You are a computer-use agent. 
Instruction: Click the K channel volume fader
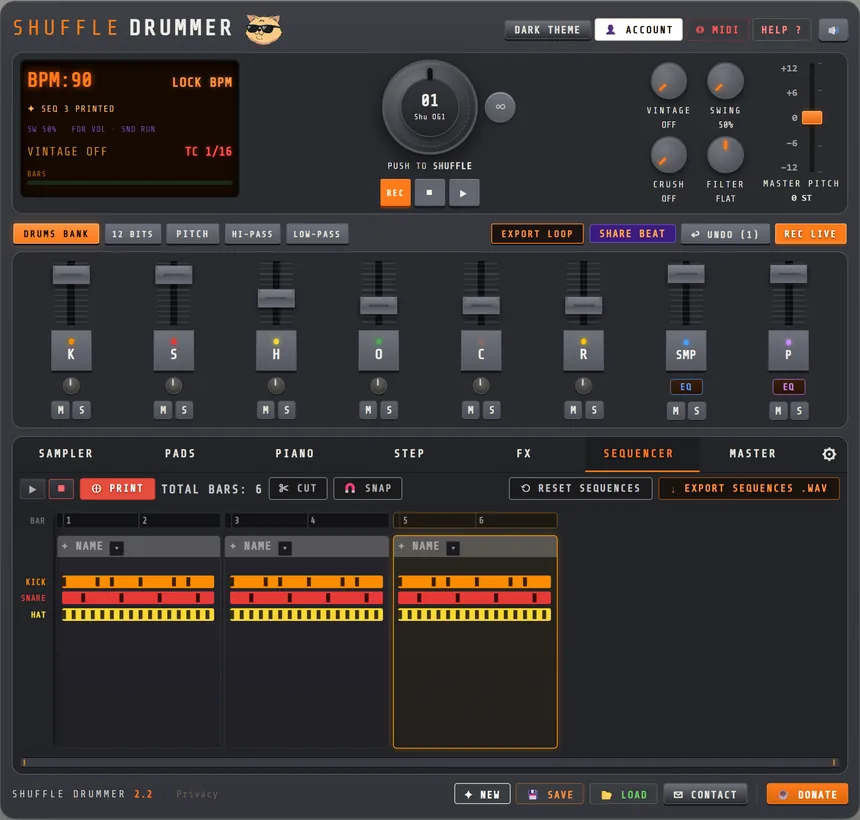(71, 274)
